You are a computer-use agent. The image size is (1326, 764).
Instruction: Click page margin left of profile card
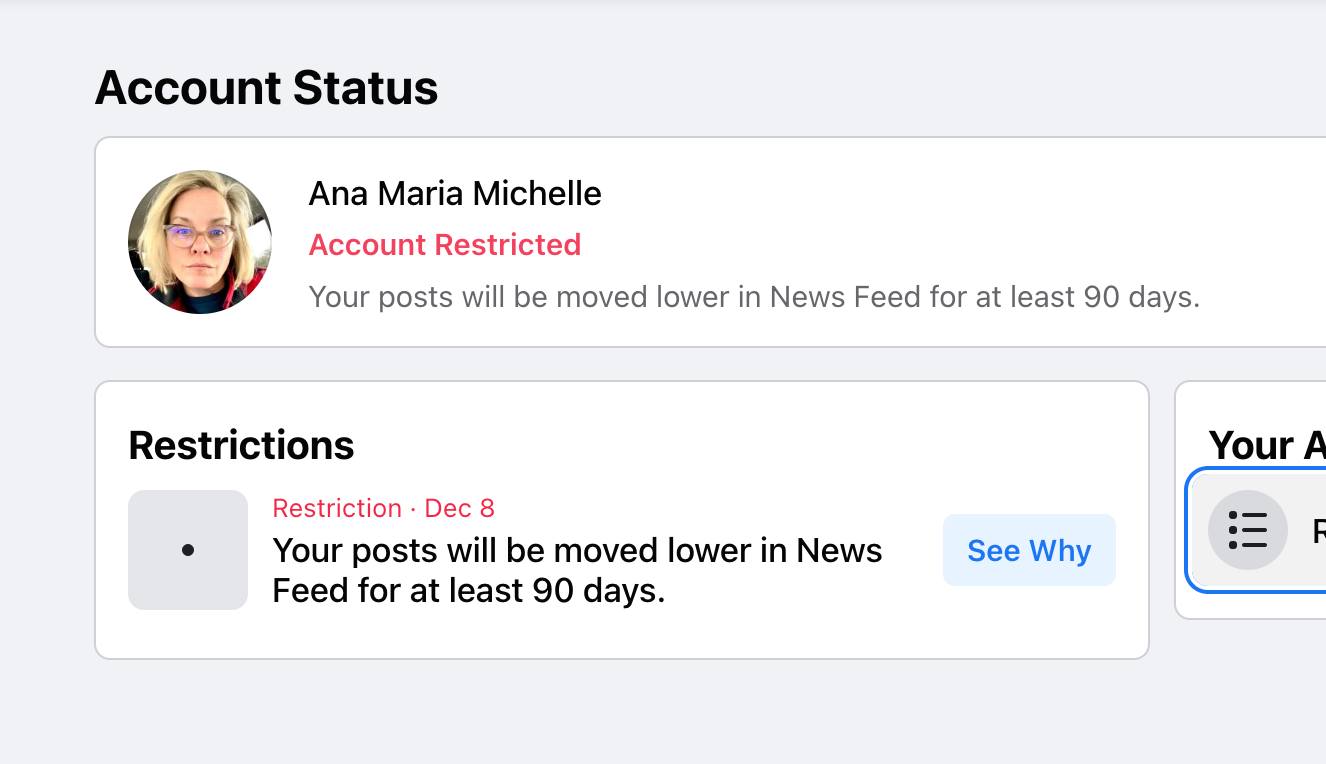tap(46, 242)
